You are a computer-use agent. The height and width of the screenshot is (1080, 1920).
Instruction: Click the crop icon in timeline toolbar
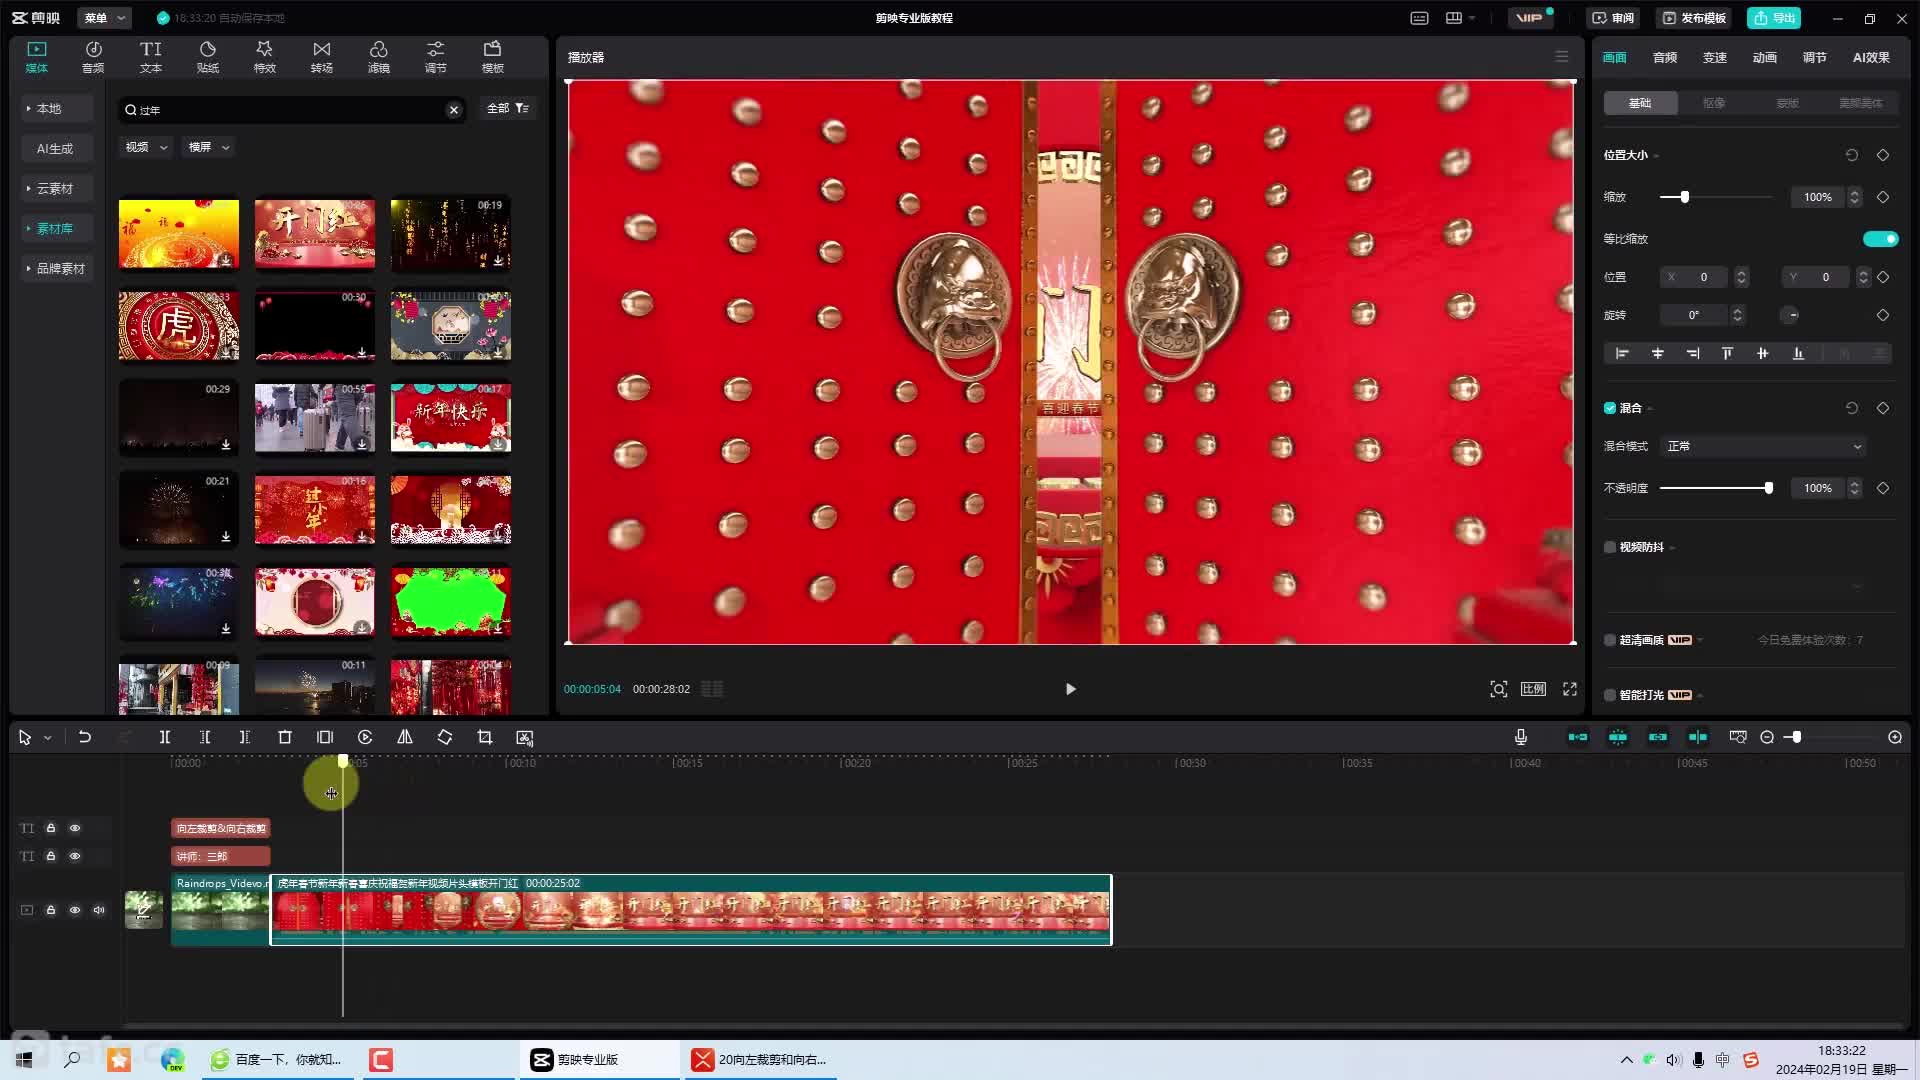click(x=485, y=737)
